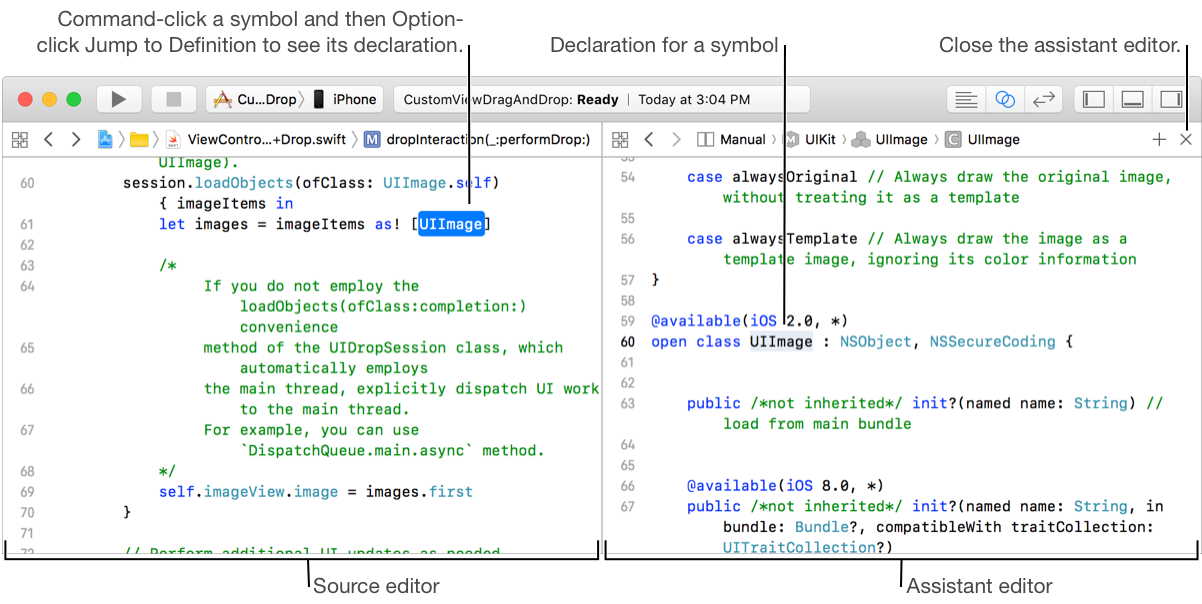1202x604 pixels.
Task: Go forward in the source editor history
Action: (76, 139)
